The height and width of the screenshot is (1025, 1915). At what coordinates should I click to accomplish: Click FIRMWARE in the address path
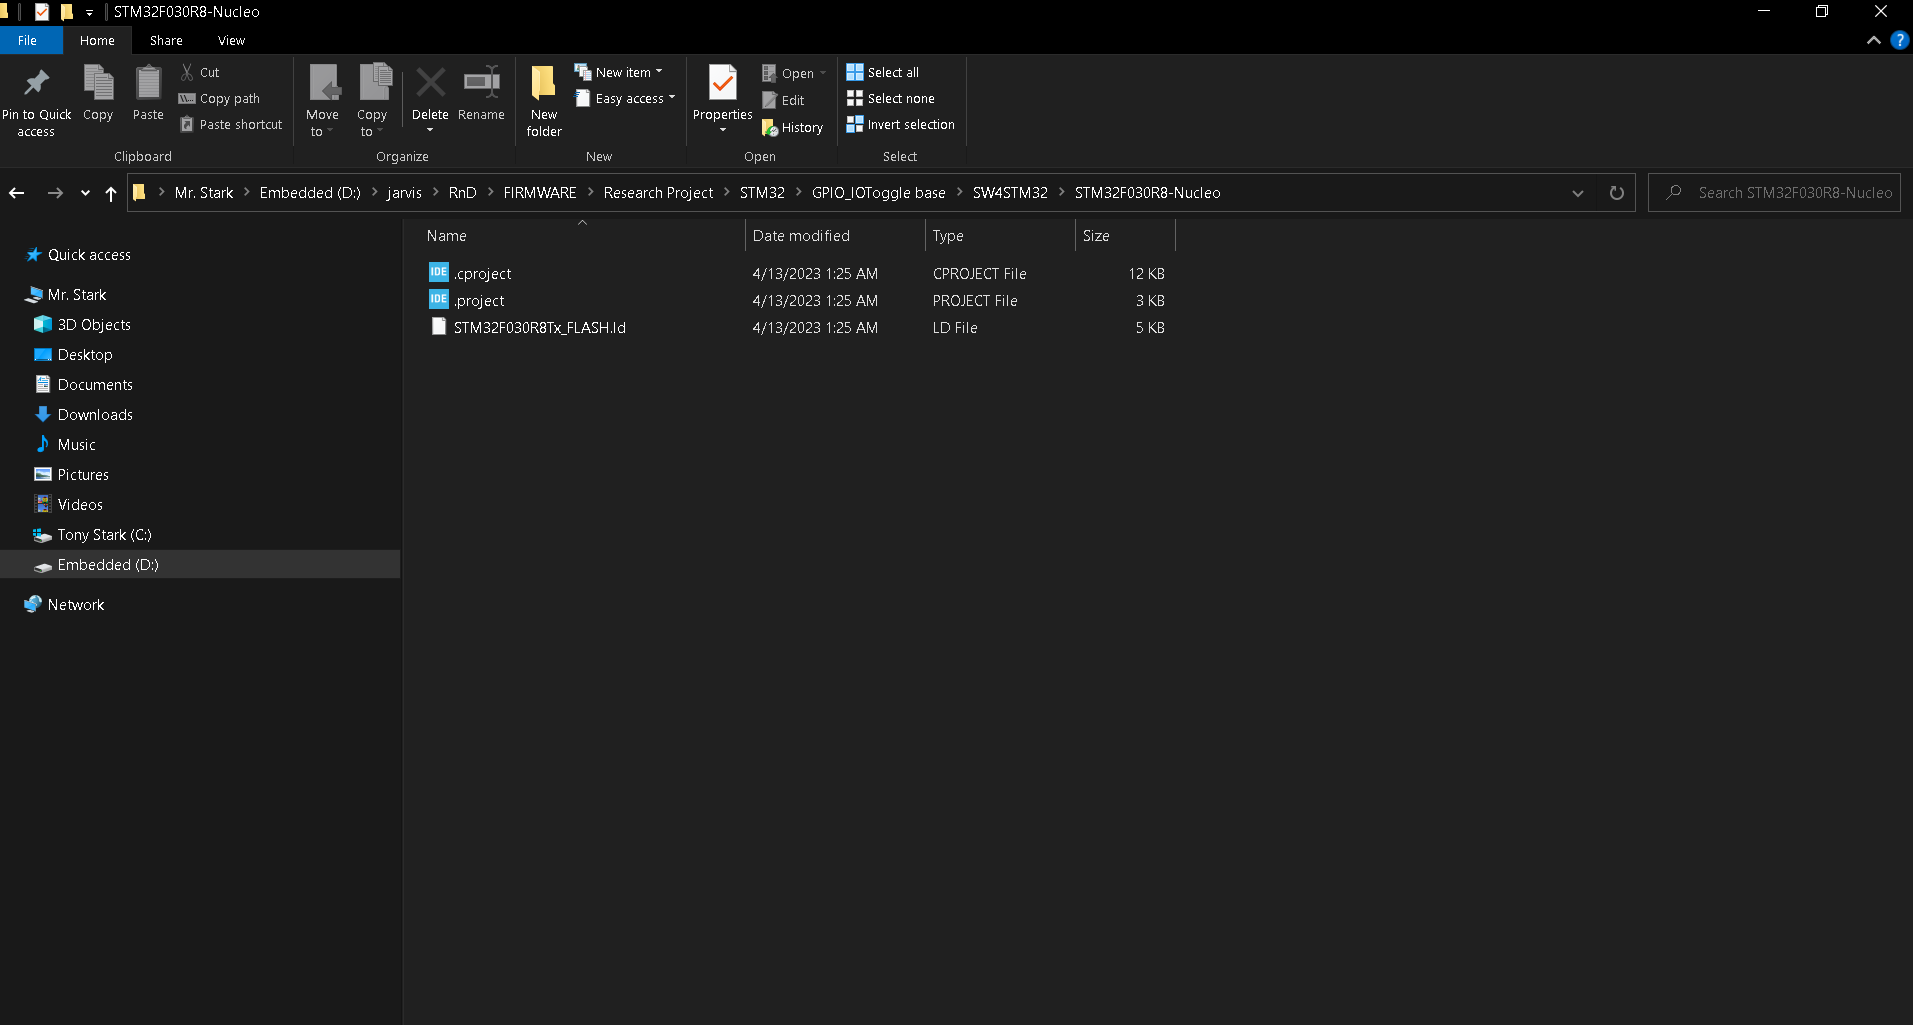point(540,193)
